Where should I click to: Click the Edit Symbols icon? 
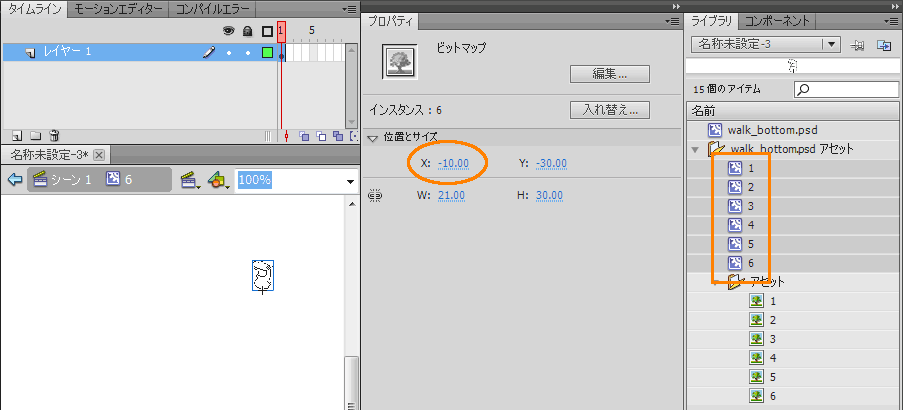(217, 180)
